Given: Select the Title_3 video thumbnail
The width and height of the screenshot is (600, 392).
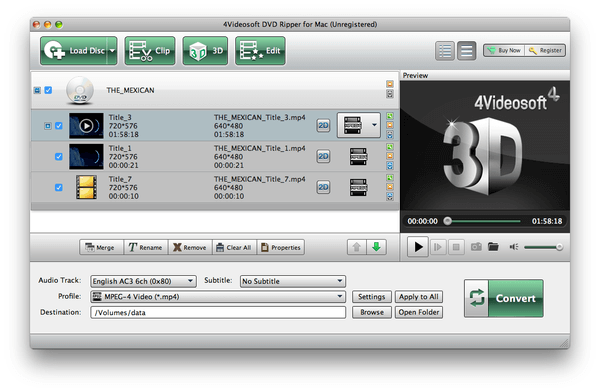Looking at the screenshot, I should 86,126.
